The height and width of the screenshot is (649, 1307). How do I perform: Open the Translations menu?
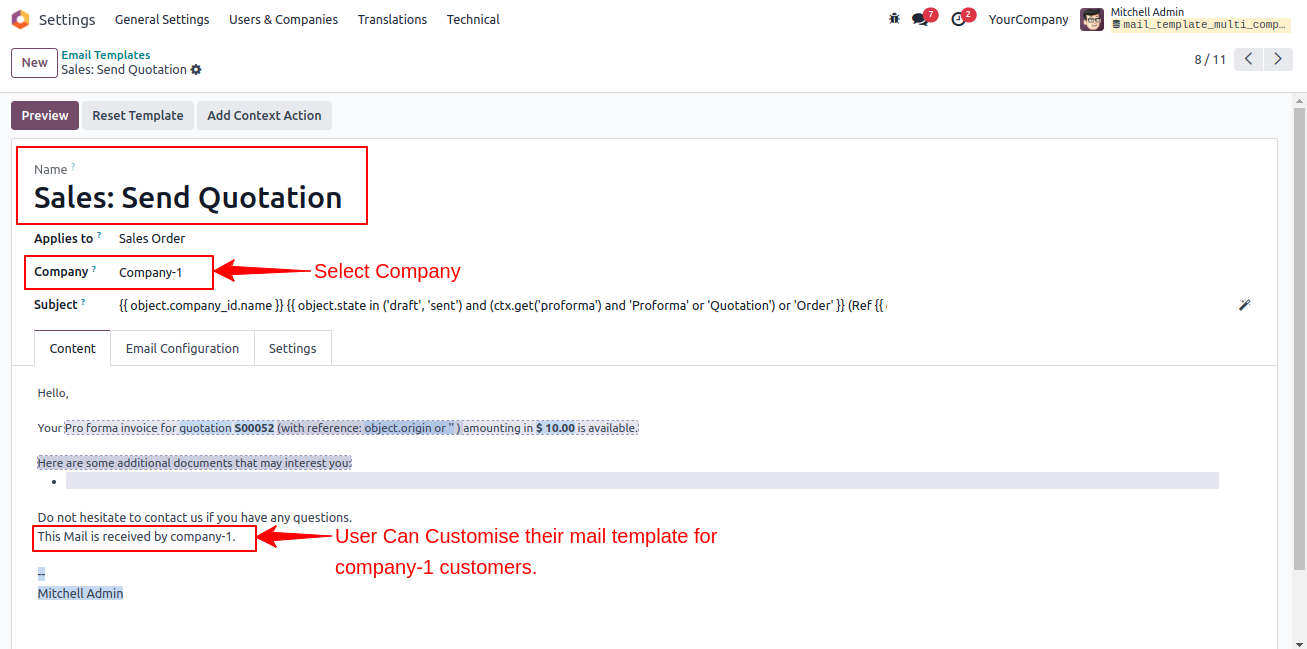pyautogui.click(x=392, y=19)
